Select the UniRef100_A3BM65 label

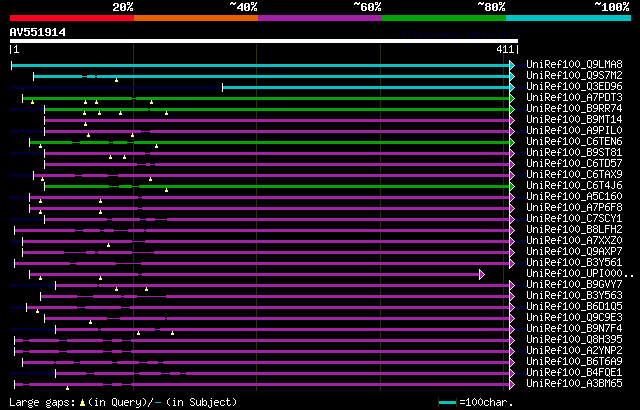tap(574, 384)
